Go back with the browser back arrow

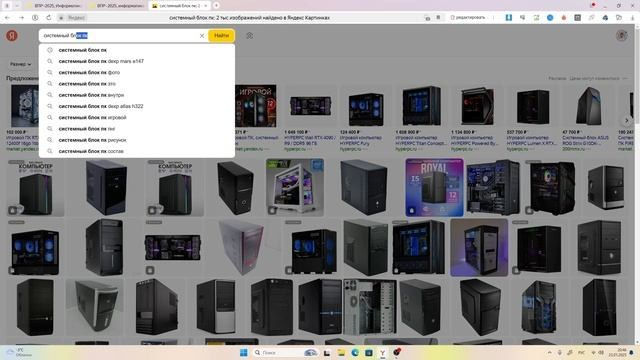[x=7, y=18]
